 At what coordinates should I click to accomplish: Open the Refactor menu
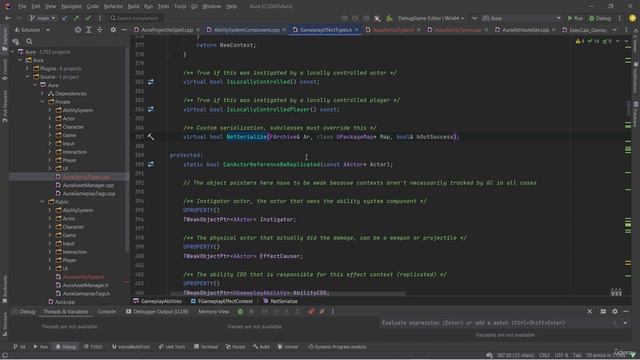tap(113, 7)
